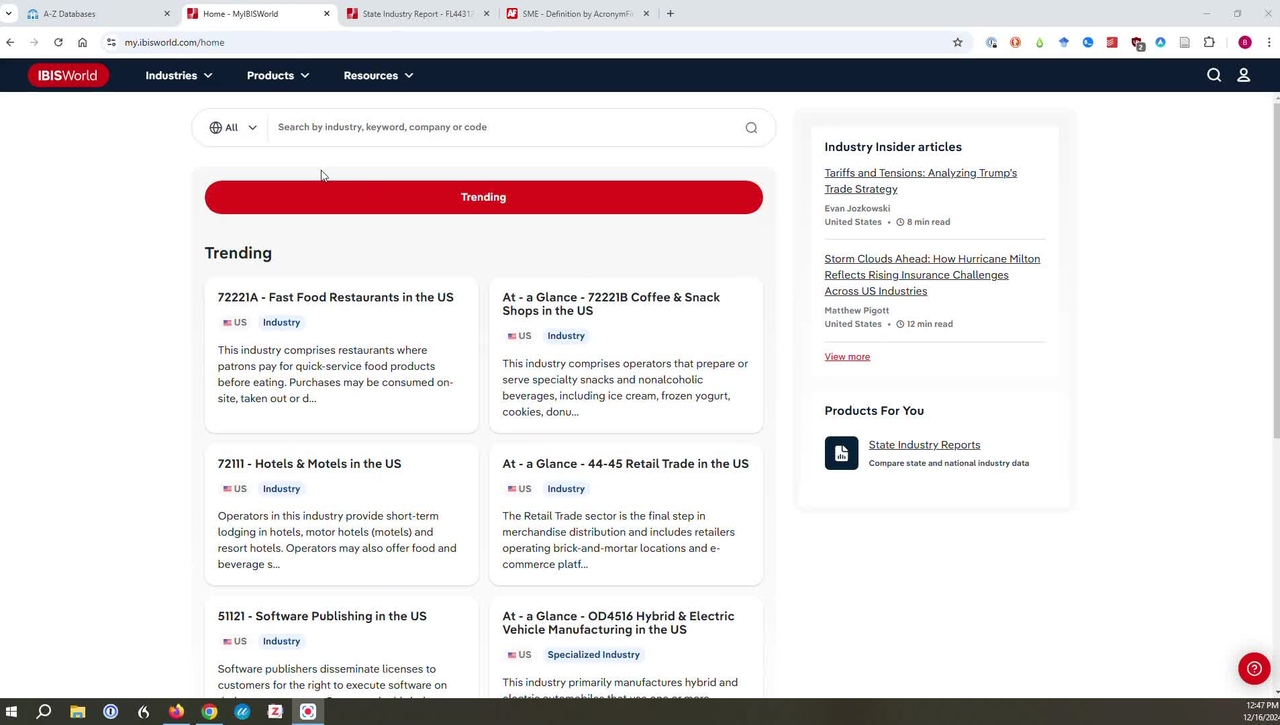This screenshot has width=1280, height=725.
Task: Open the screen recorder taskbar icon
Action: [x=308, y=712]
